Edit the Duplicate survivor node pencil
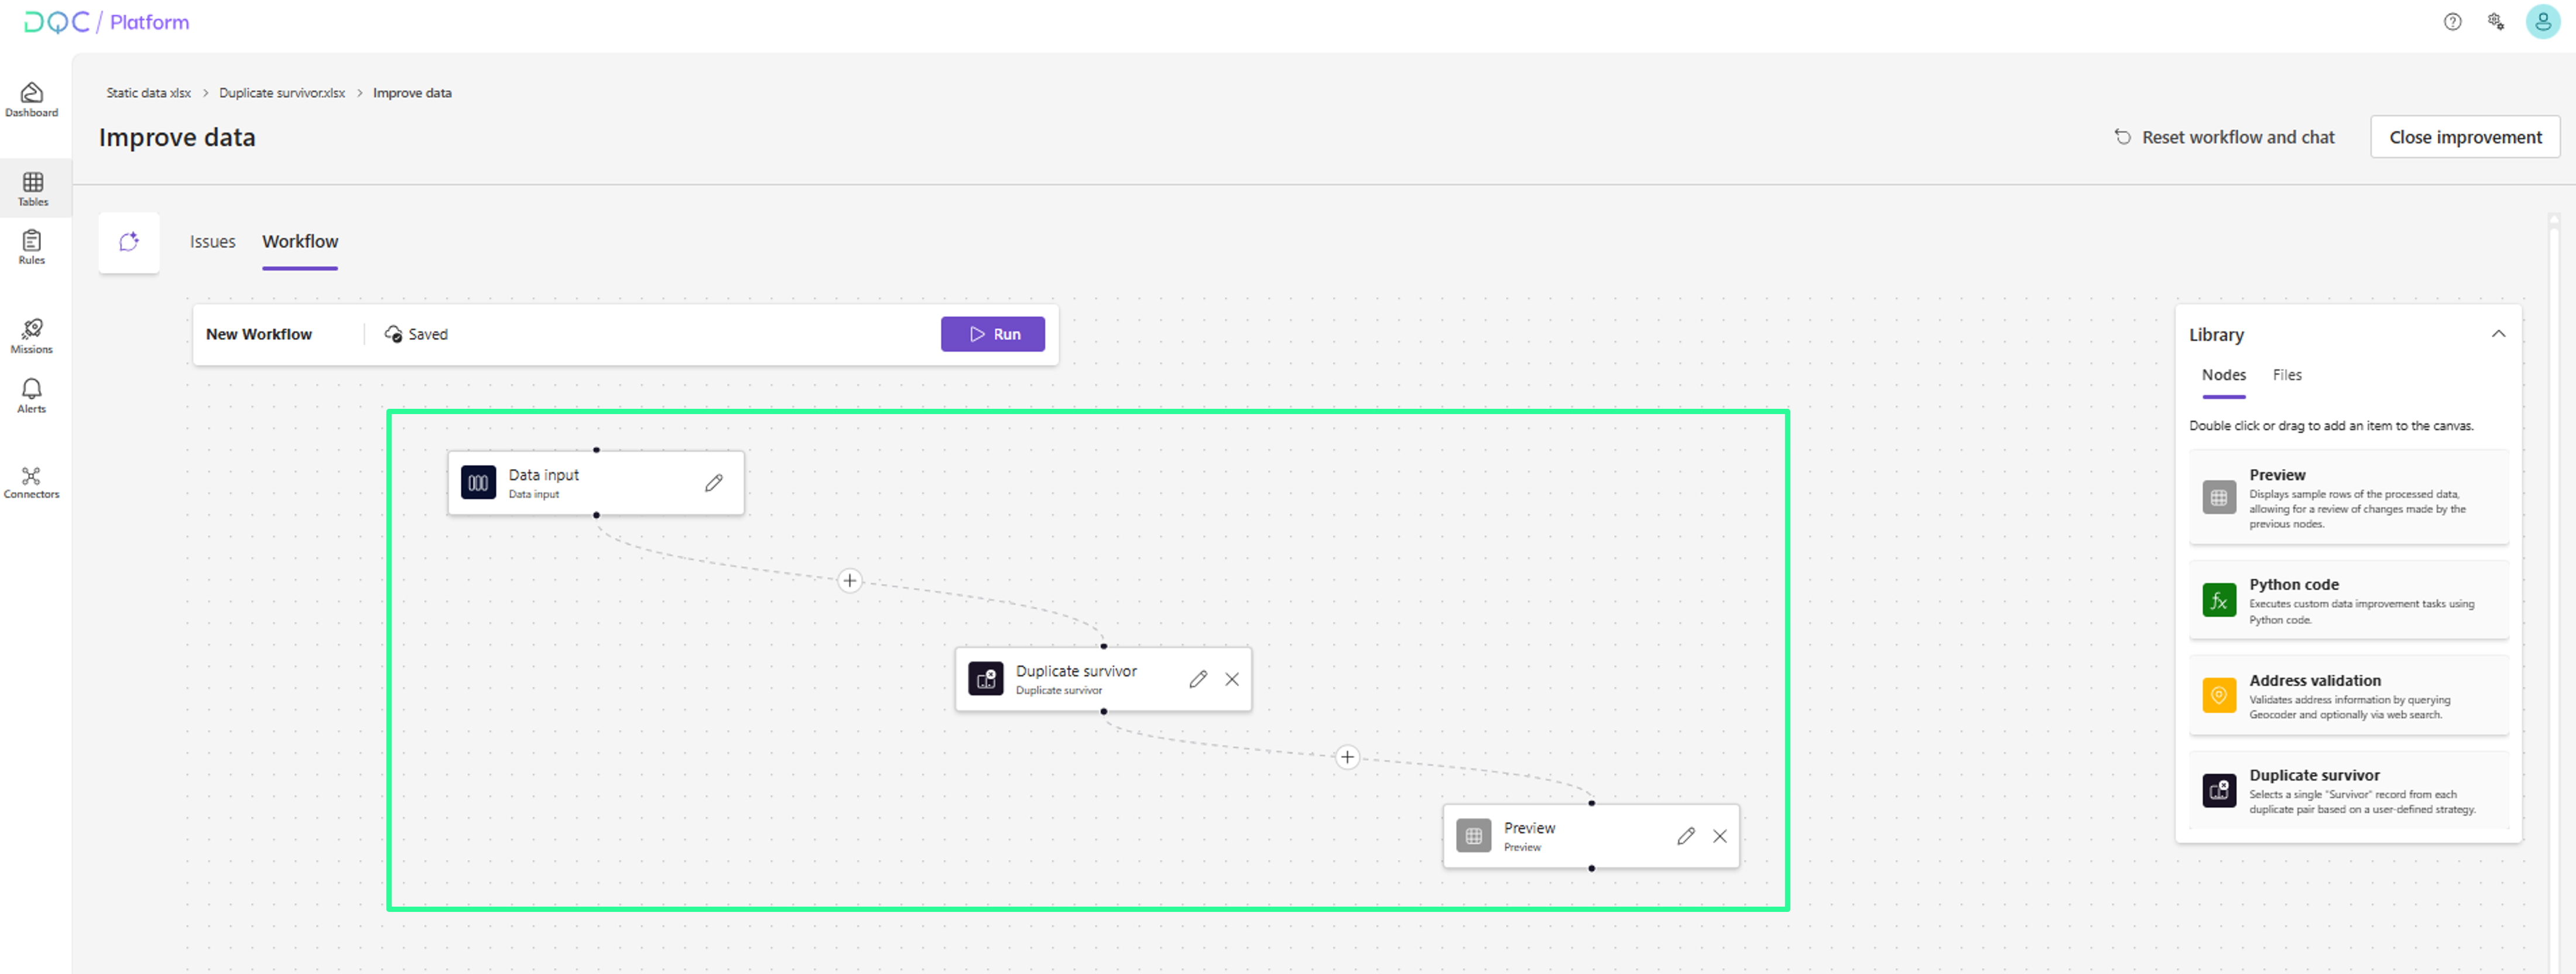 pyautogui.click(x=1197, y=679)
